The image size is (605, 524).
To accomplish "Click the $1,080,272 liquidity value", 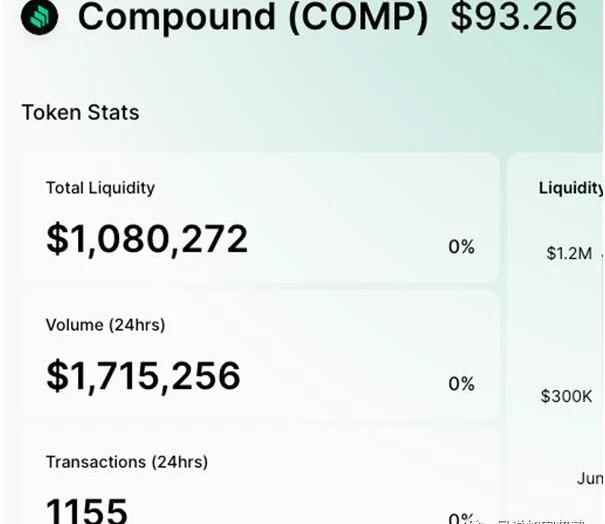I will click(147, 239).
